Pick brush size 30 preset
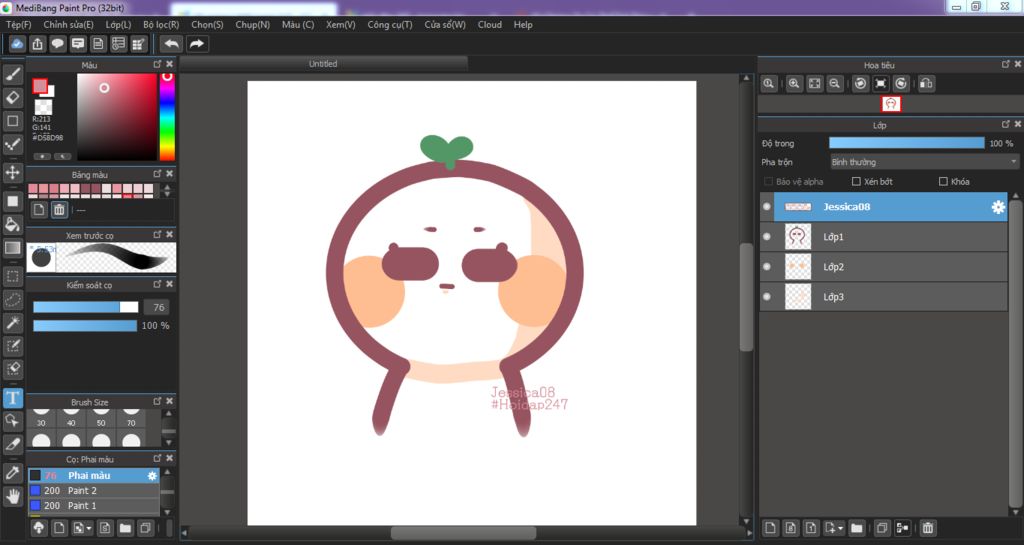Image resolution: width=1024 pixels, height=545 pixels. click(x=41, y=417)
